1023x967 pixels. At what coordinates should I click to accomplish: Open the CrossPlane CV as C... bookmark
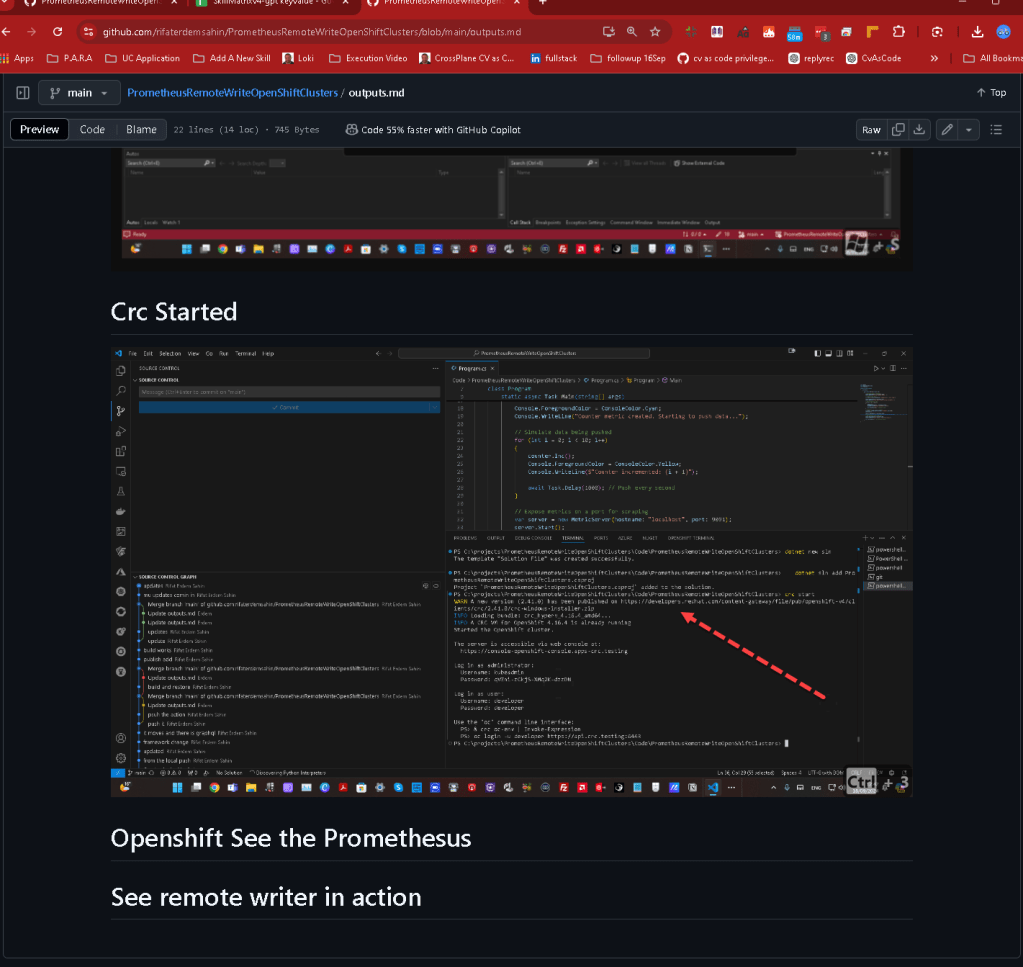tap(467, 58)
